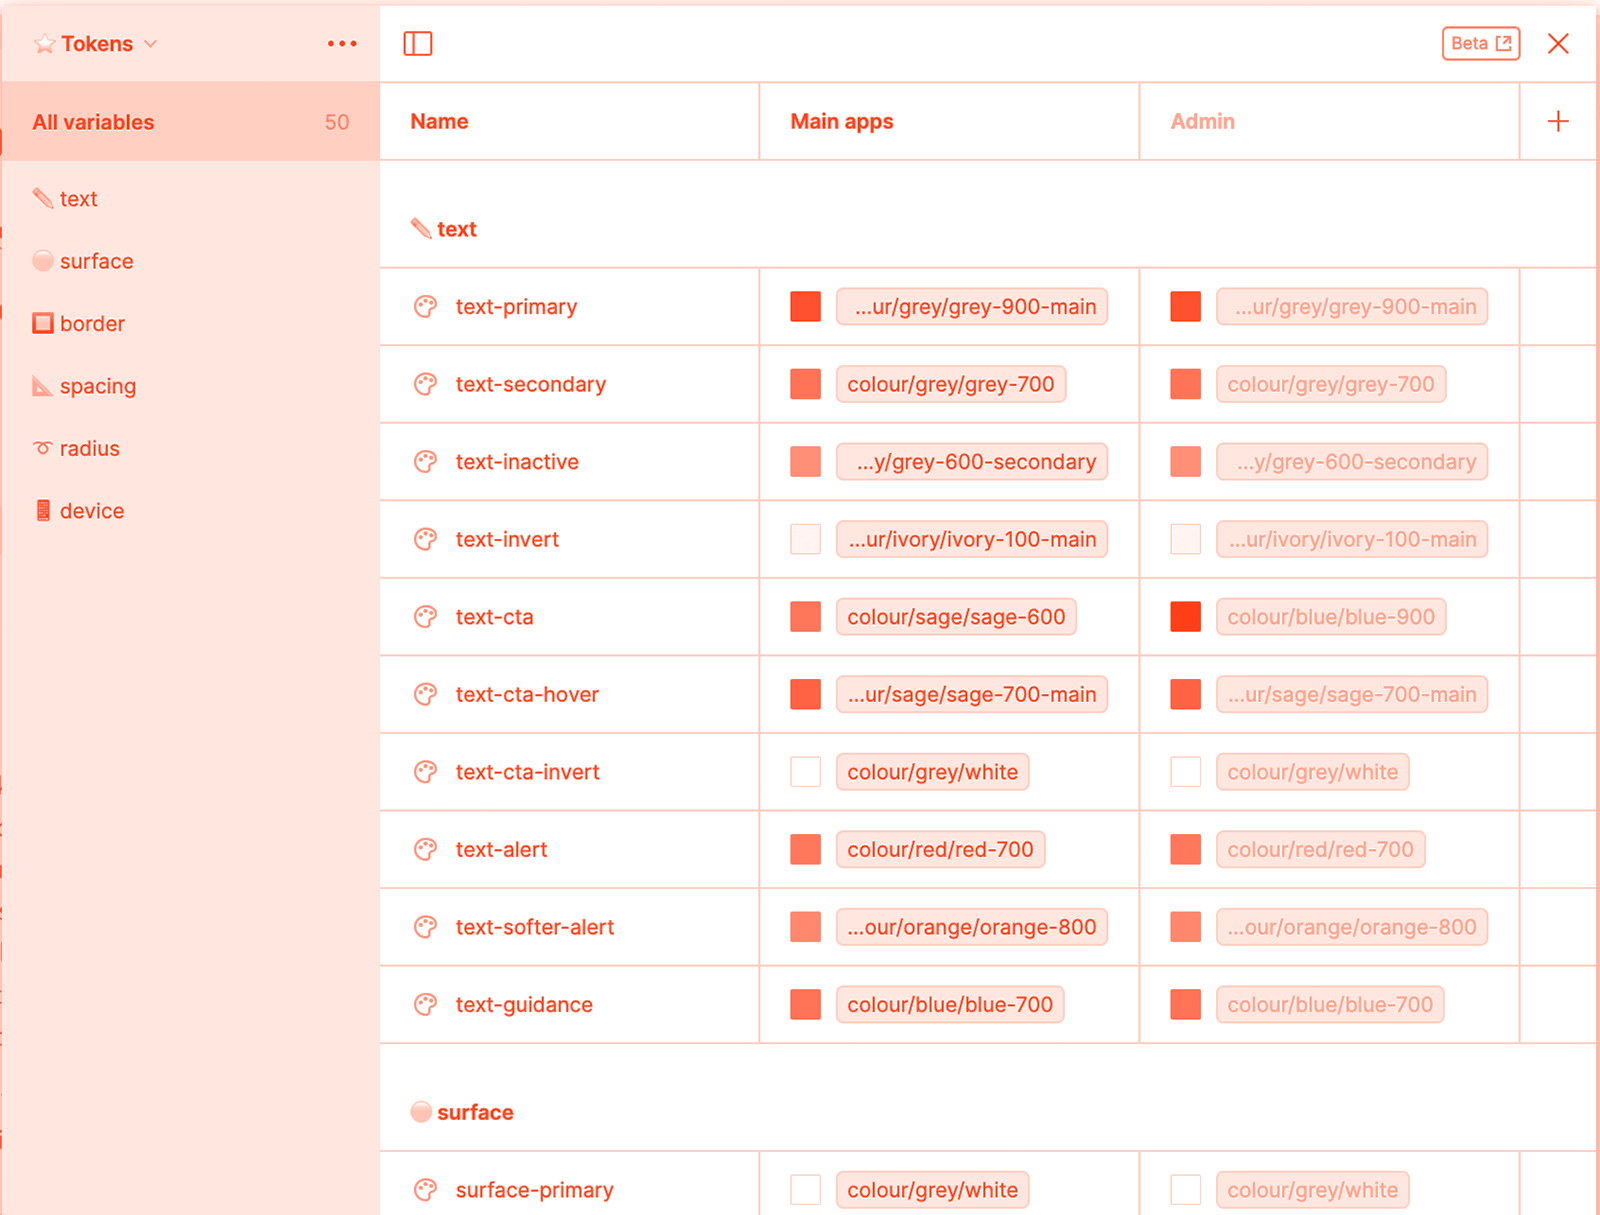The image size is (1600, 1215).
Task: Click palette icon of text-invert row
Action: coord(425,539)
